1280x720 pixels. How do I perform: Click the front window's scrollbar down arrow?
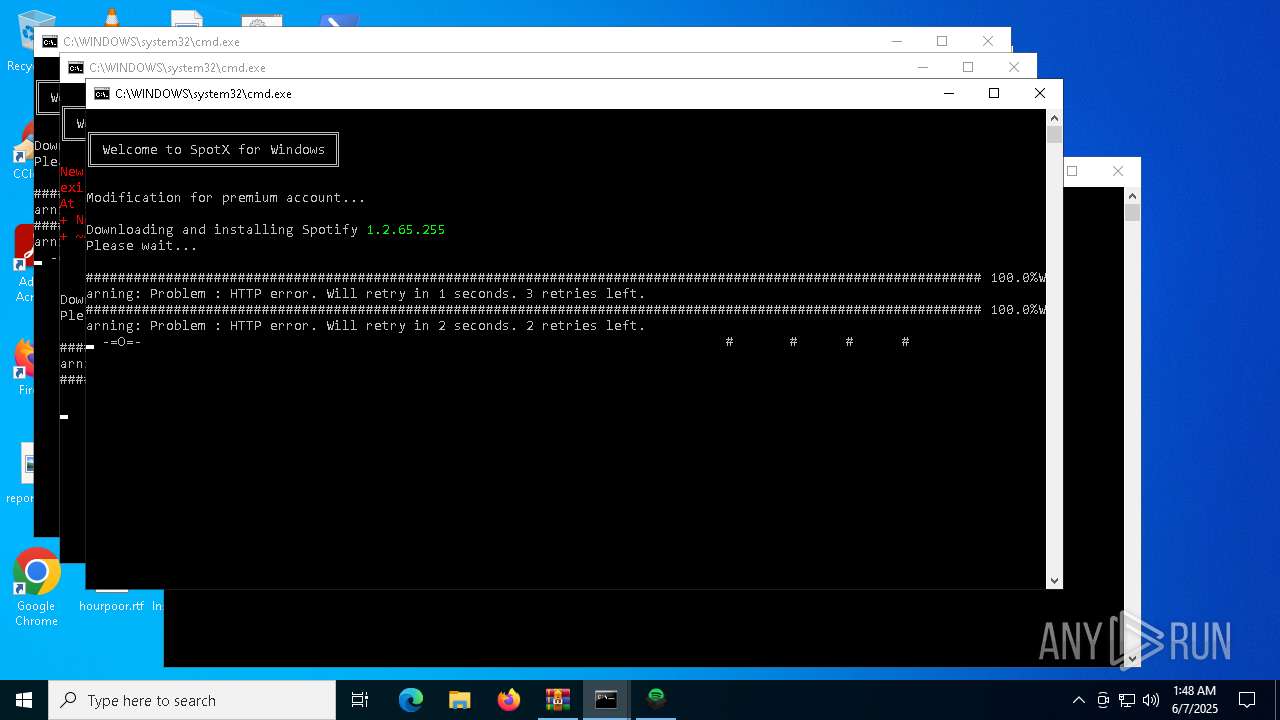click(x=1054, y=581)
